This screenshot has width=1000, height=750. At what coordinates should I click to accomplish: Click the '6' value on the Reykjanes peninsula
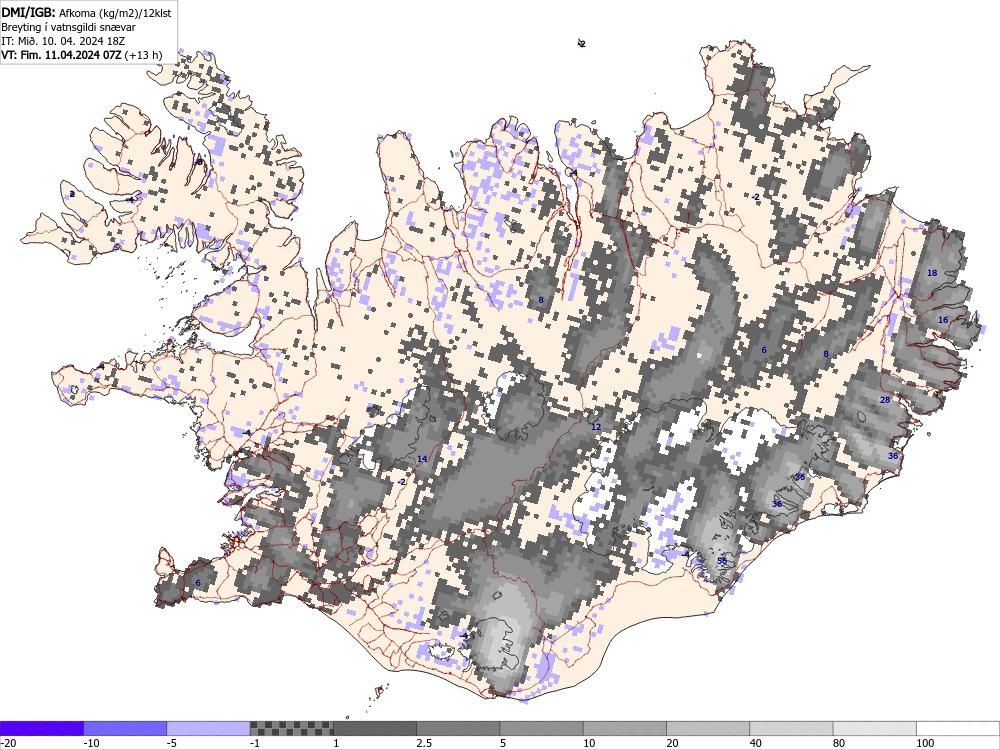pyautogui.click(x=198, y=583)
